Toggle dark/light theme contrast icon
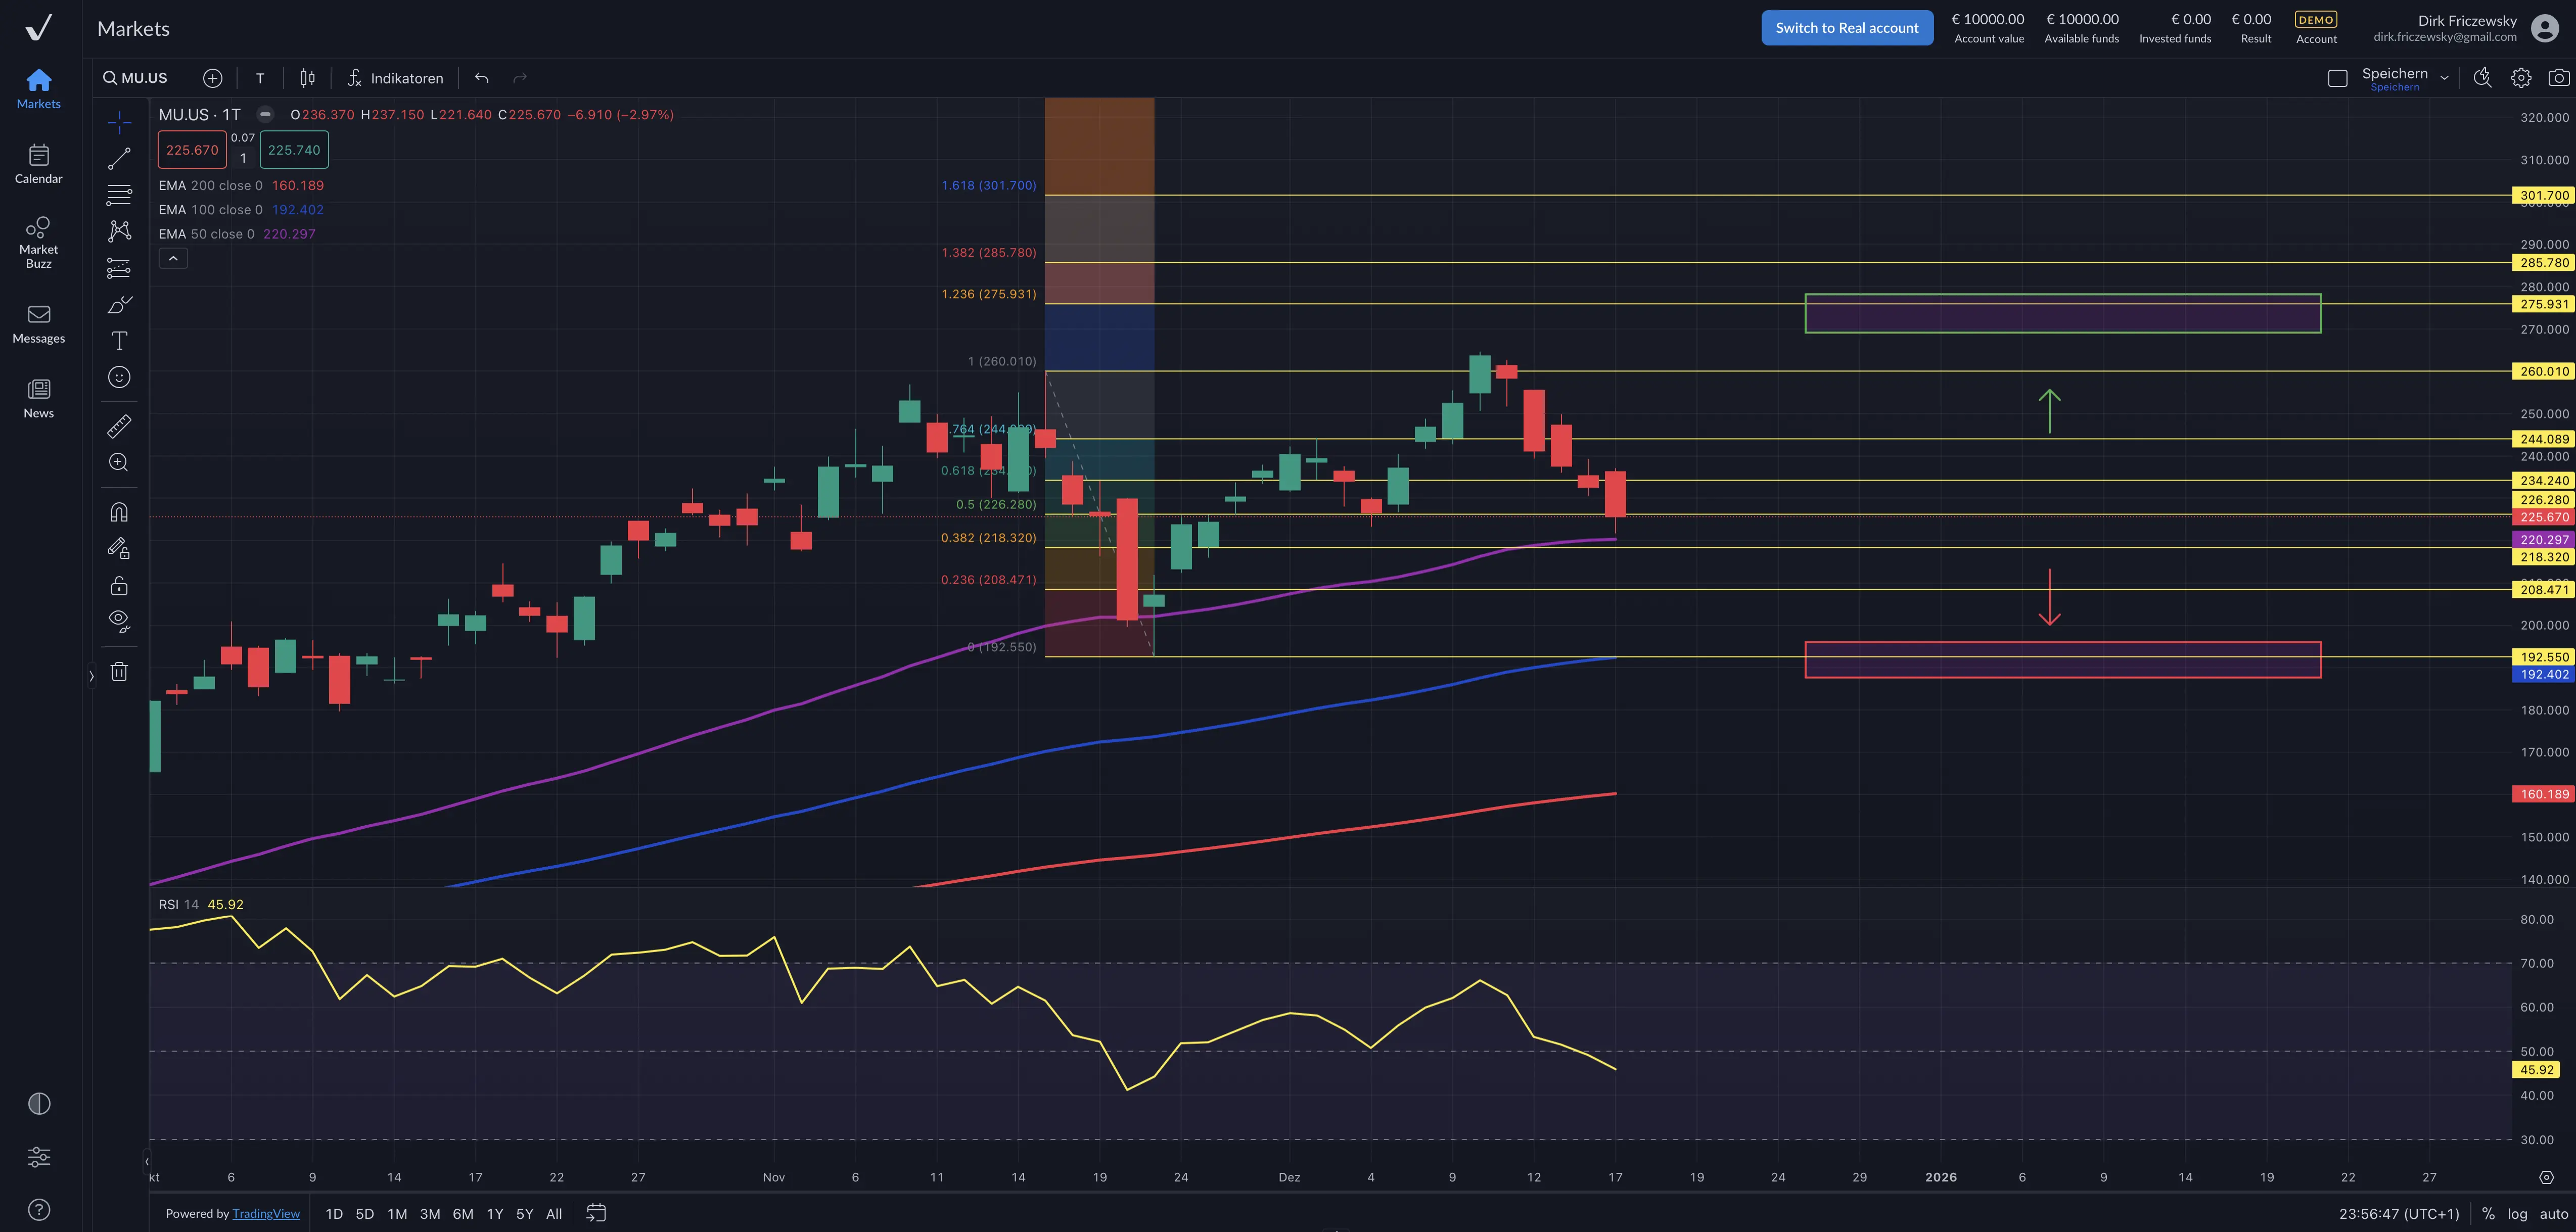The width and height of the screenshot is (2576, 1232). click(39, 1104)
